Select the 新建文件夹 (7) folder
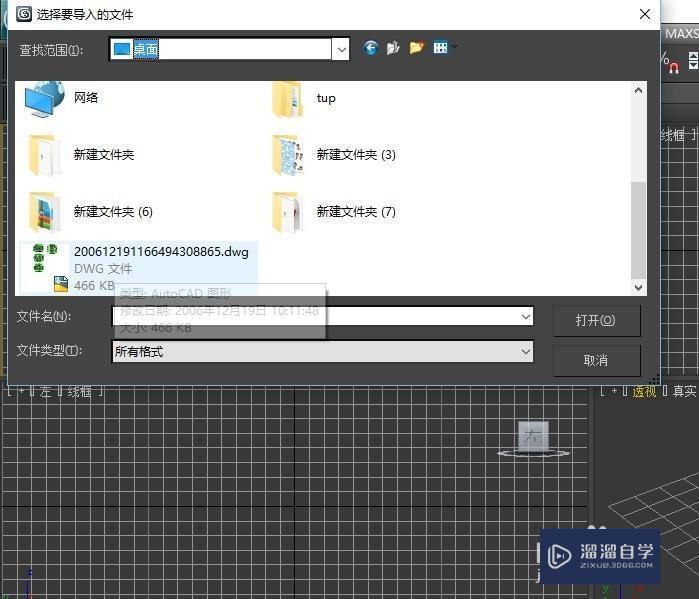The width and height of the screenshot is (699, 599). (x=334, y=212)
